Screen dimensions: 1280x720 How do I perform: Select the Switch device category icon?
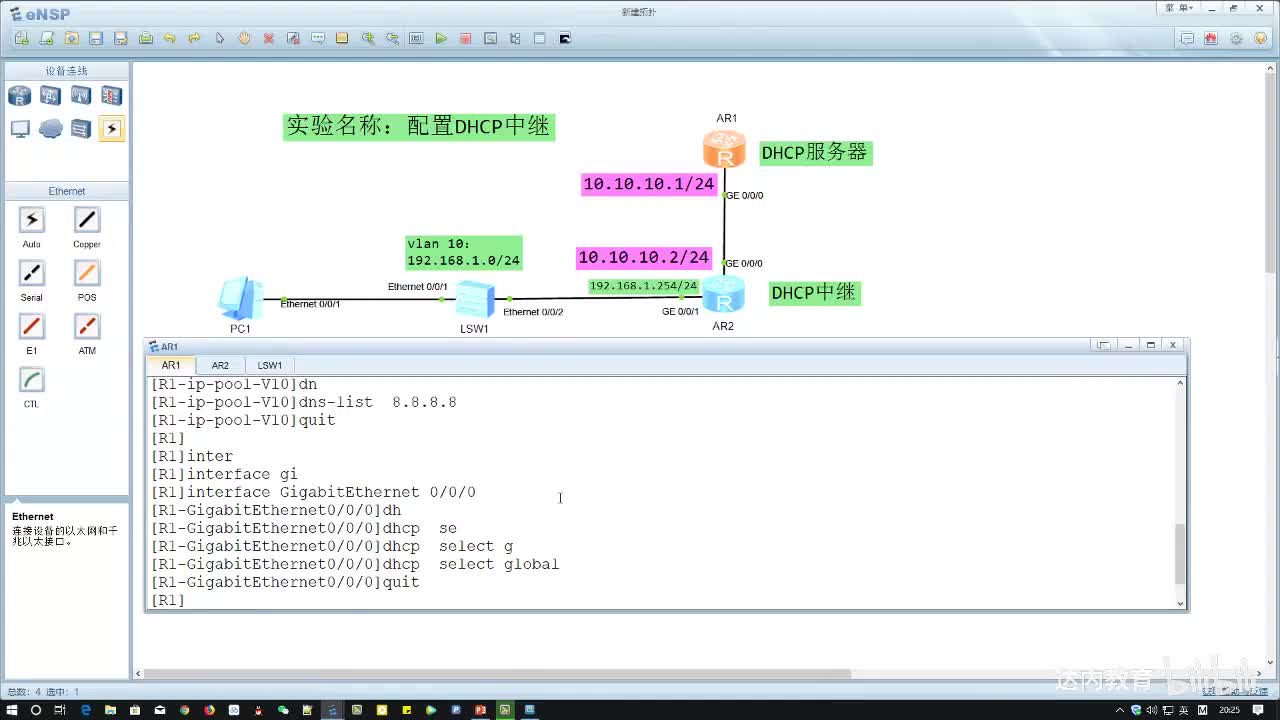50,96
